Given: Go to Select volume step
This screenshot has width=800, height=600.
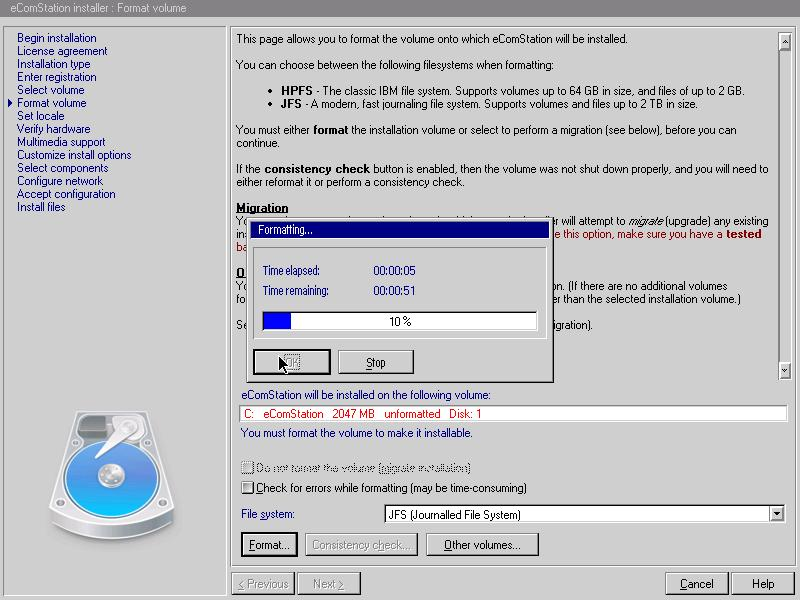Looking at the screenshot, I should click(51, 90).
